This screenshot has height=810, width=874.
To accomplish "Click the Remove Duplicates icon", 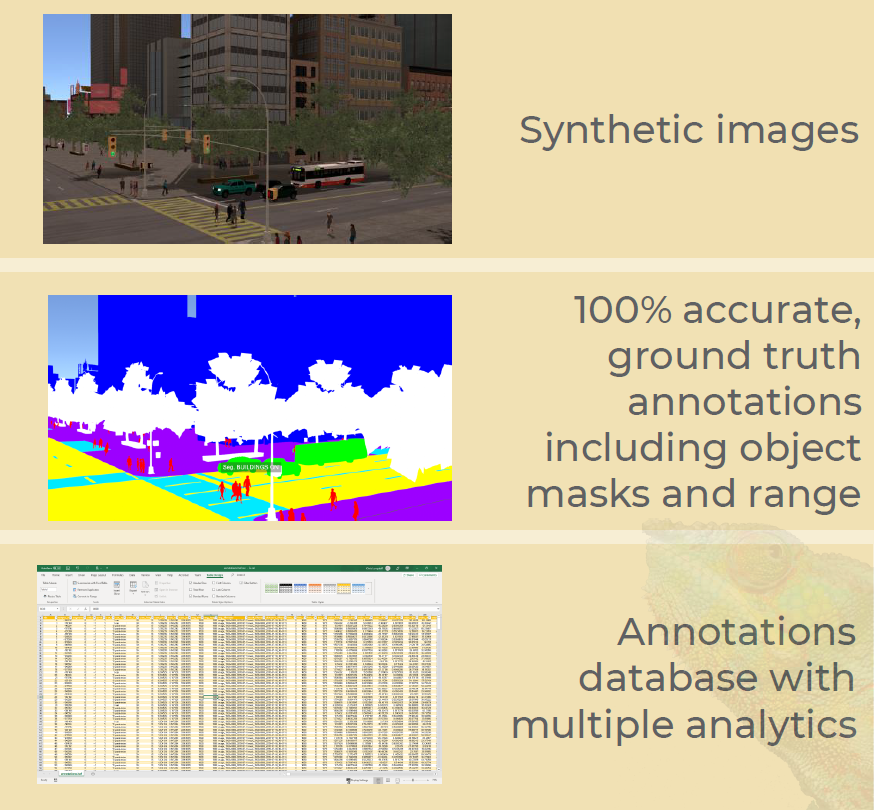I will point(75,590).
